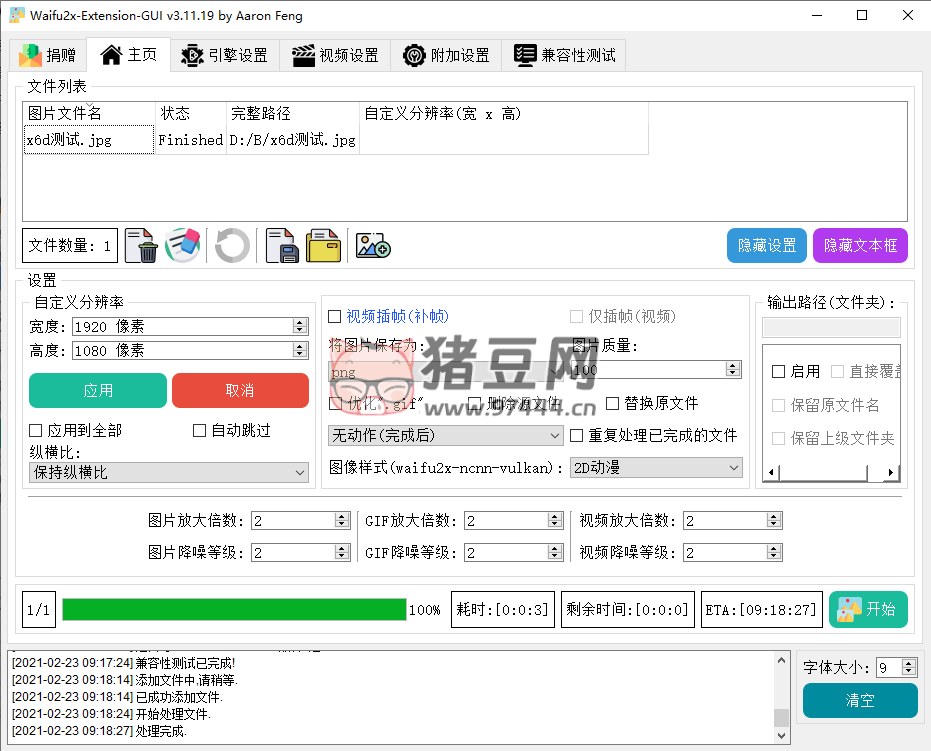The height and width of the screenshot is (751, 931).
Task: Click the 开始 start button
Action: (x=868, y=609)
